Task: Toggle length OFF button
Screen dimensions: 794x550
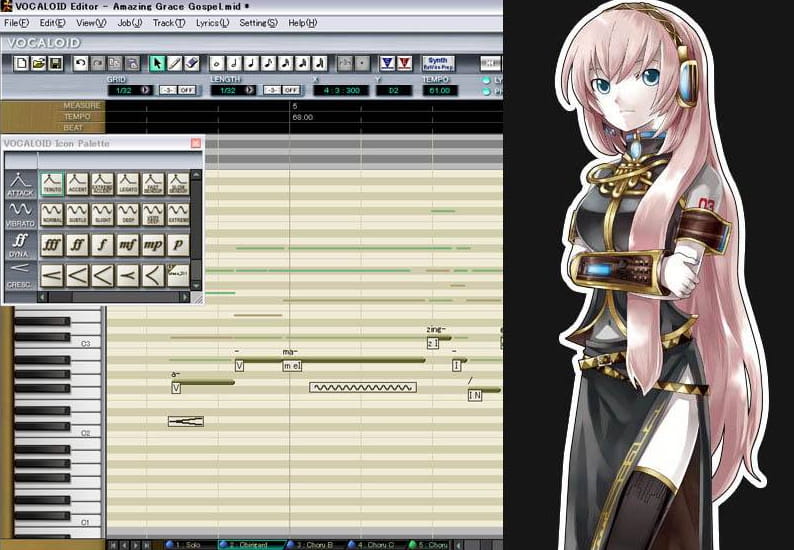Action: (x=291, y=90)
